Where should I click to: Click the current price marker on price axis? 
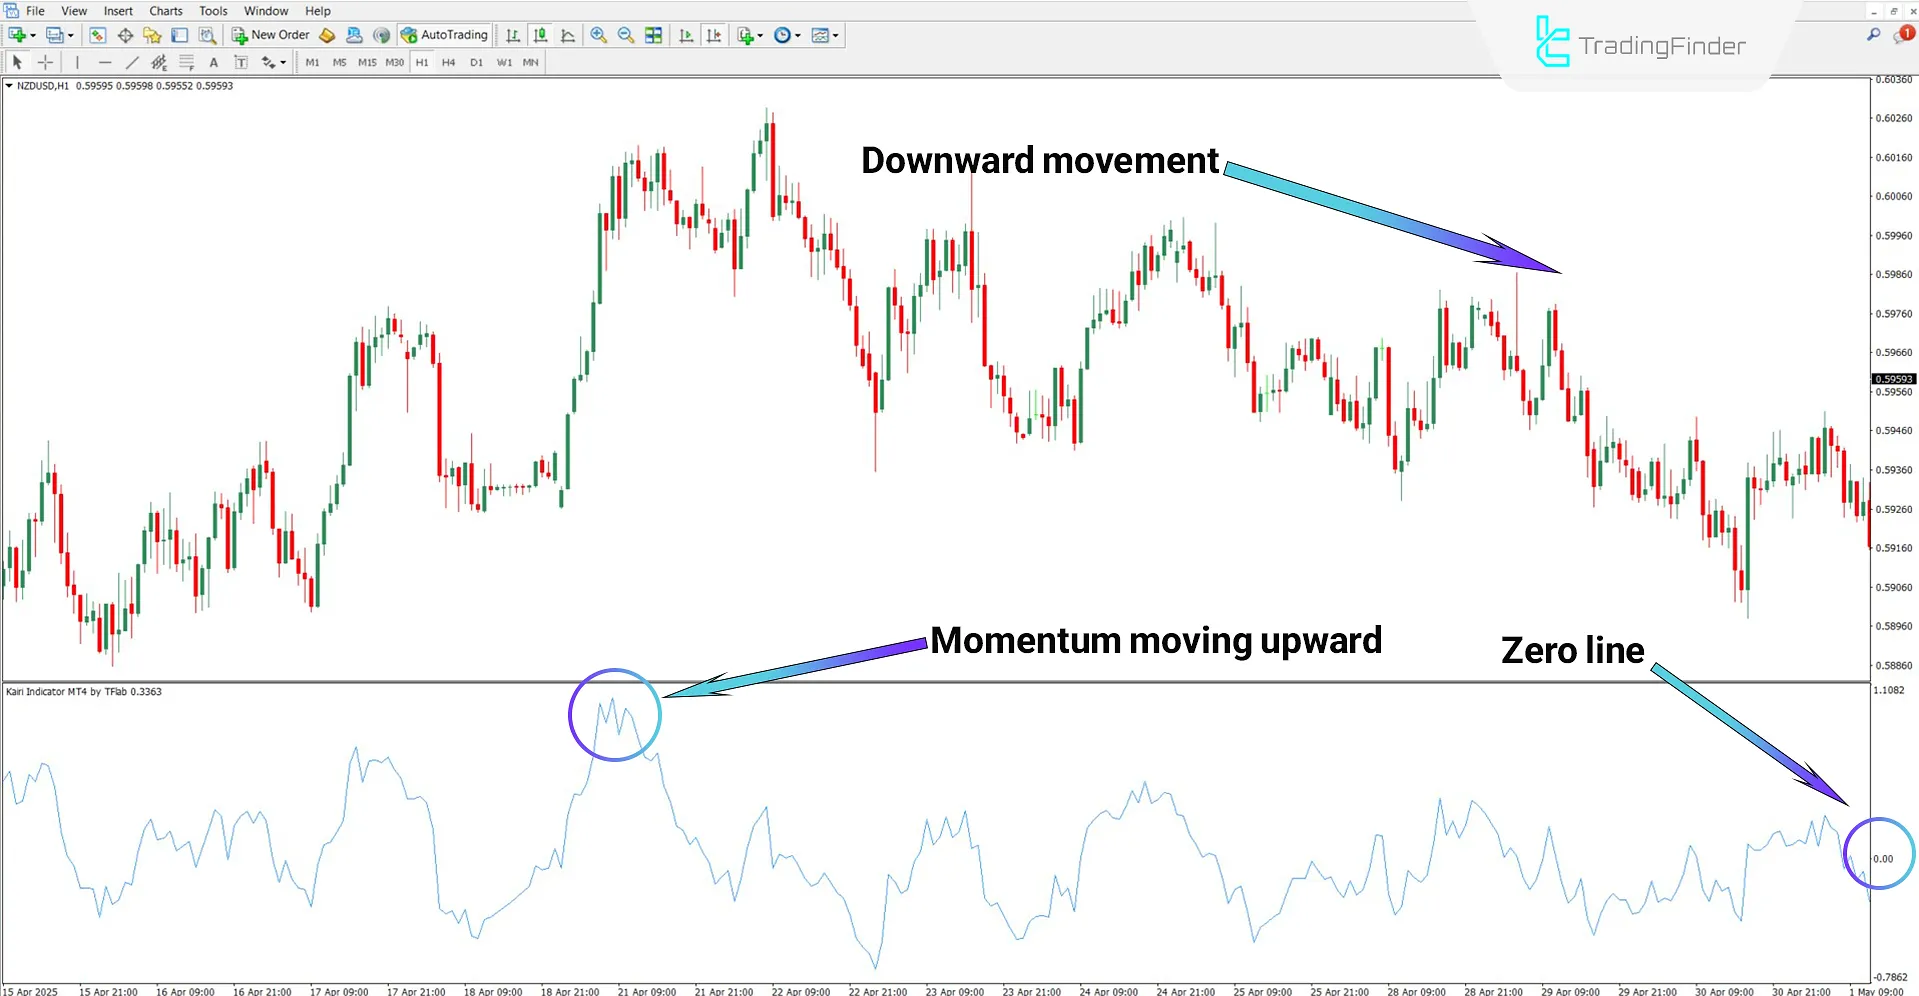[1893, 378]
